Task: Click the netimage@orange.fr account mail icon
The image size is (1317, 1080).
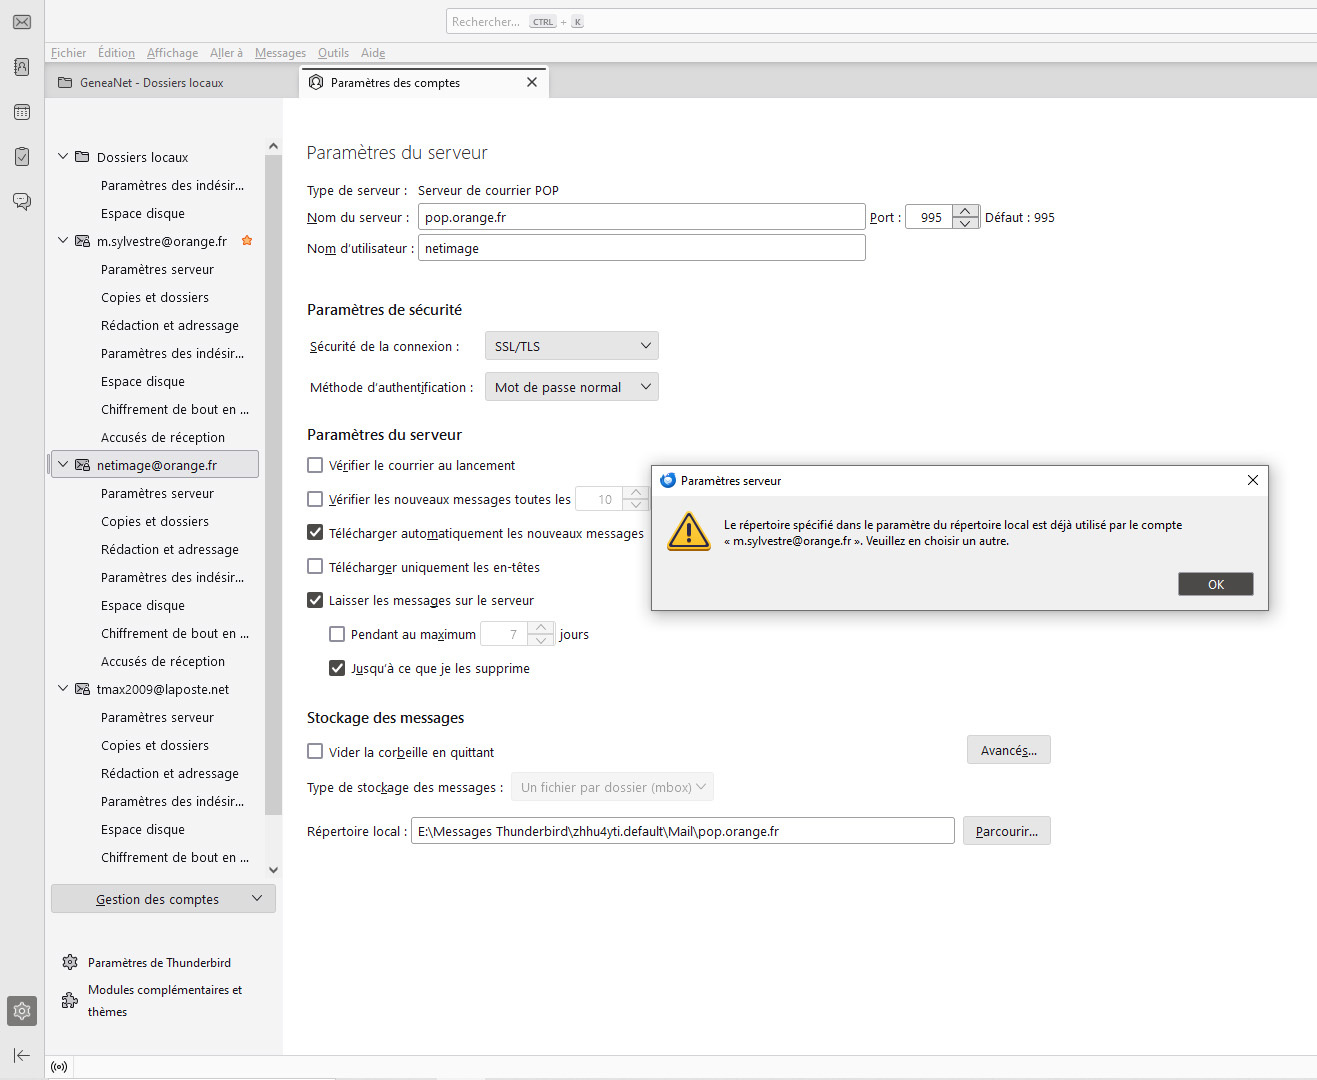Action: [82, 465]
